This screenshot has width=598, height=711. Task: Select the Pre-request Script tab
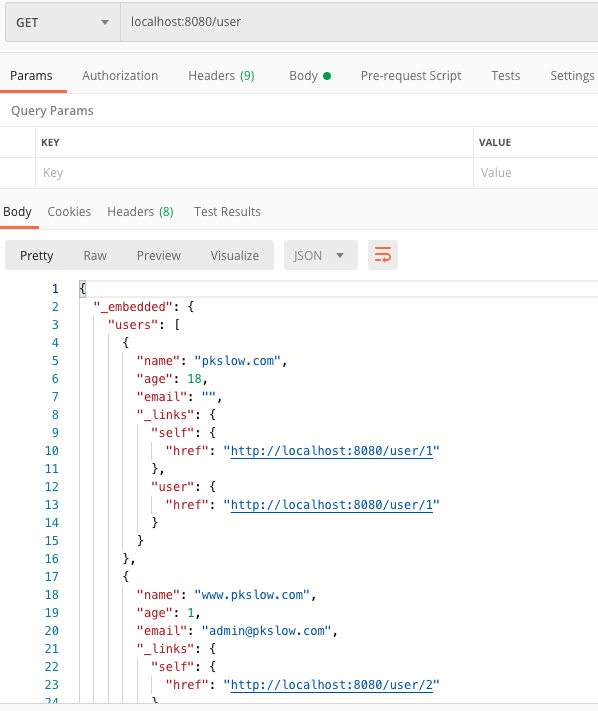click(411, 76)
